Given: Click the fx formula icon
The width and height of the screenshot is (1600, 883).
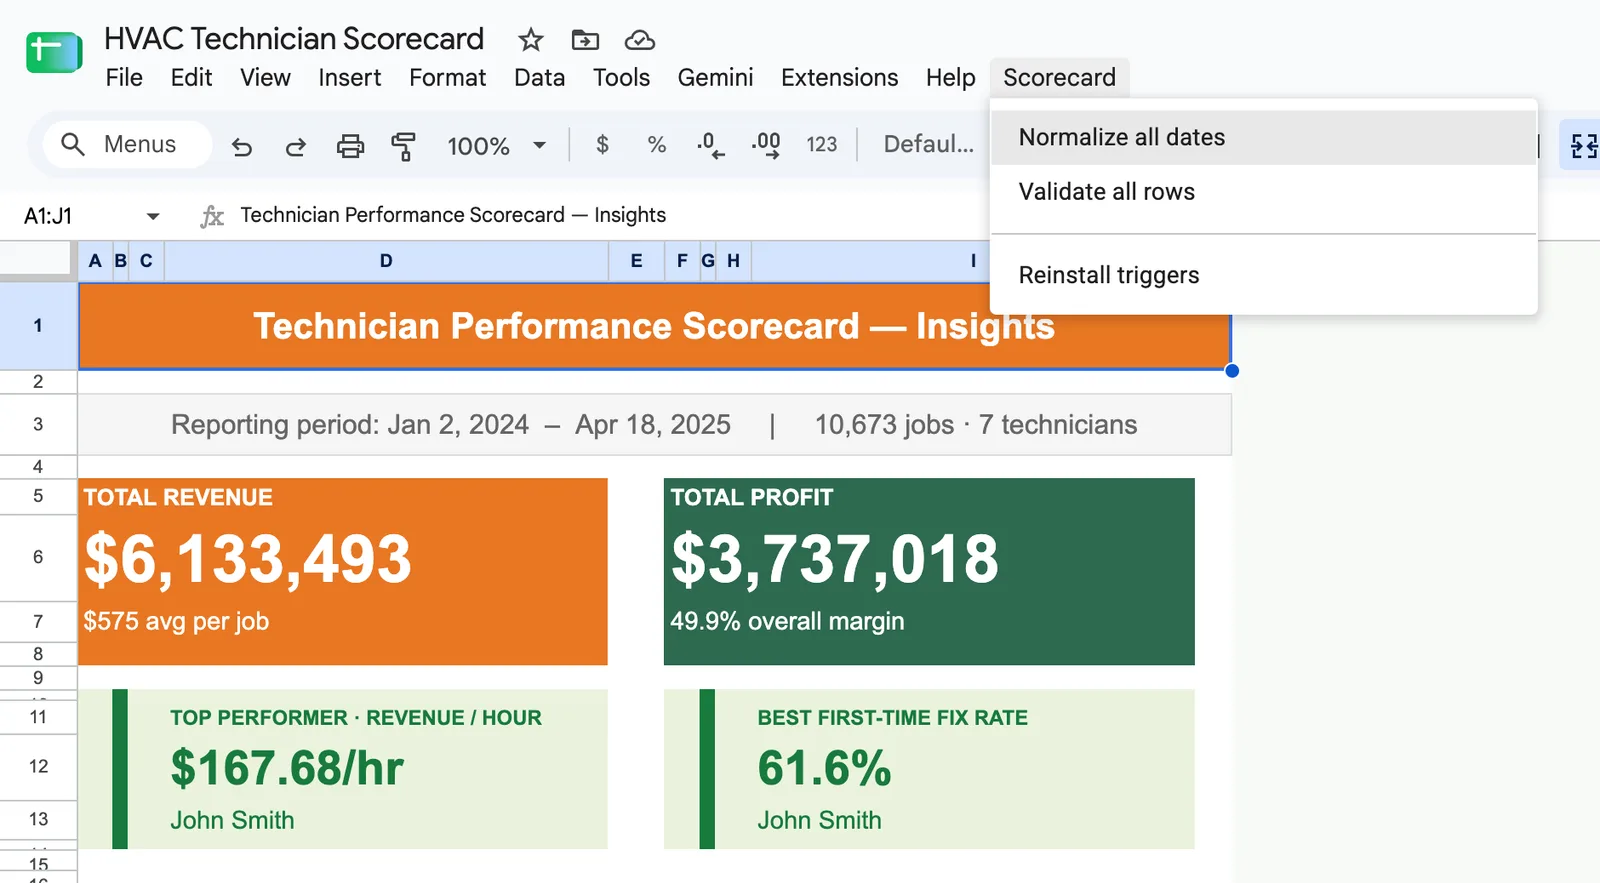Looking at the screenshot, I should tap(212, 216).
